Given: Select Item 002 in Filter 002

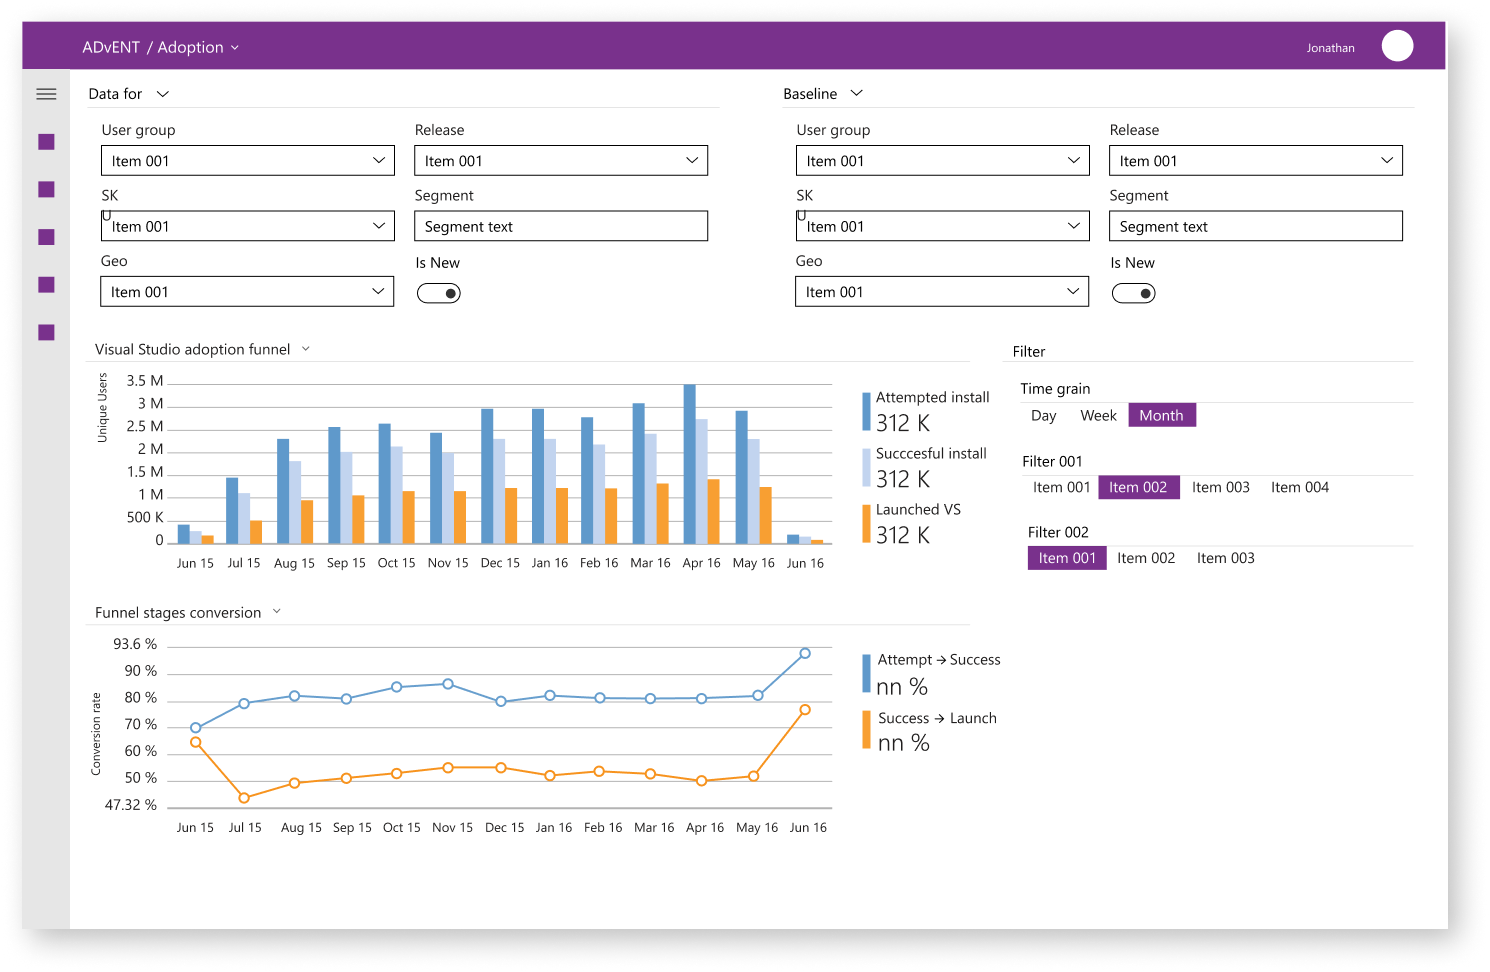Looking at the screenshot, I should pos(1146,558).
